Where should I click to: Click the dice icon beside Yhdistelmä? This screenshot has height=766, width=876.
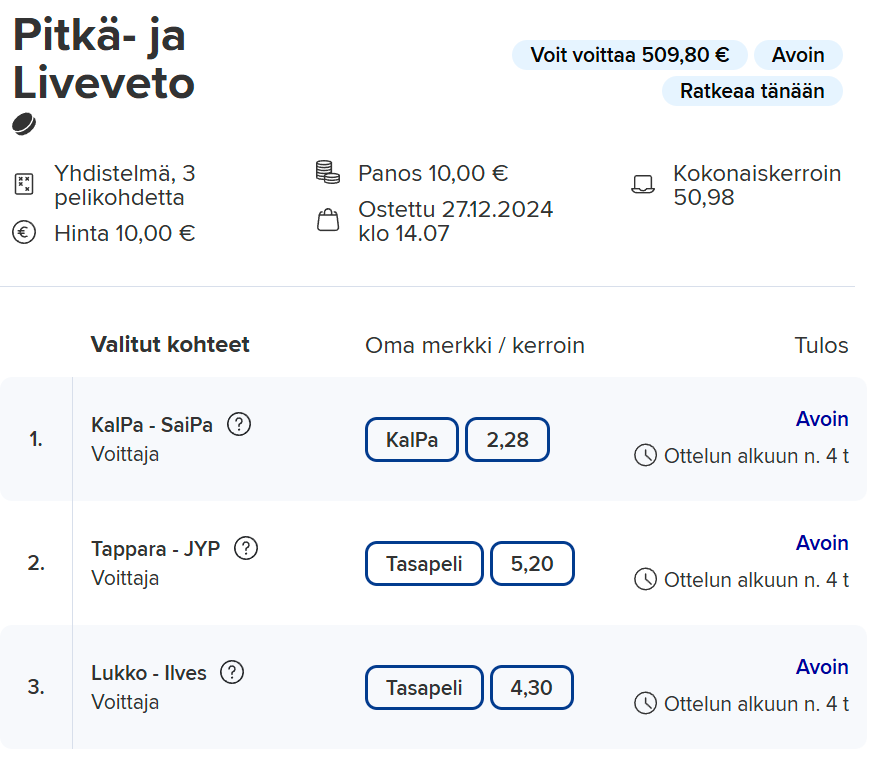24,184
